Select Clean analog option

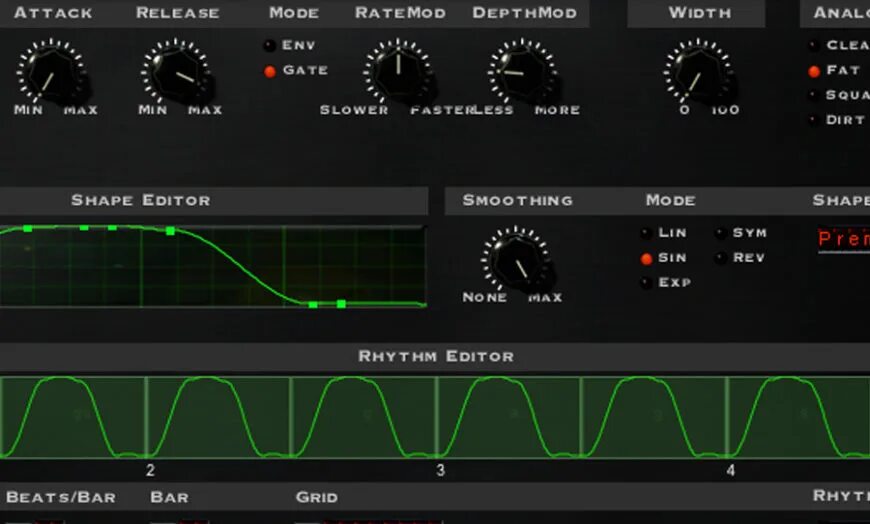[814, 46]
